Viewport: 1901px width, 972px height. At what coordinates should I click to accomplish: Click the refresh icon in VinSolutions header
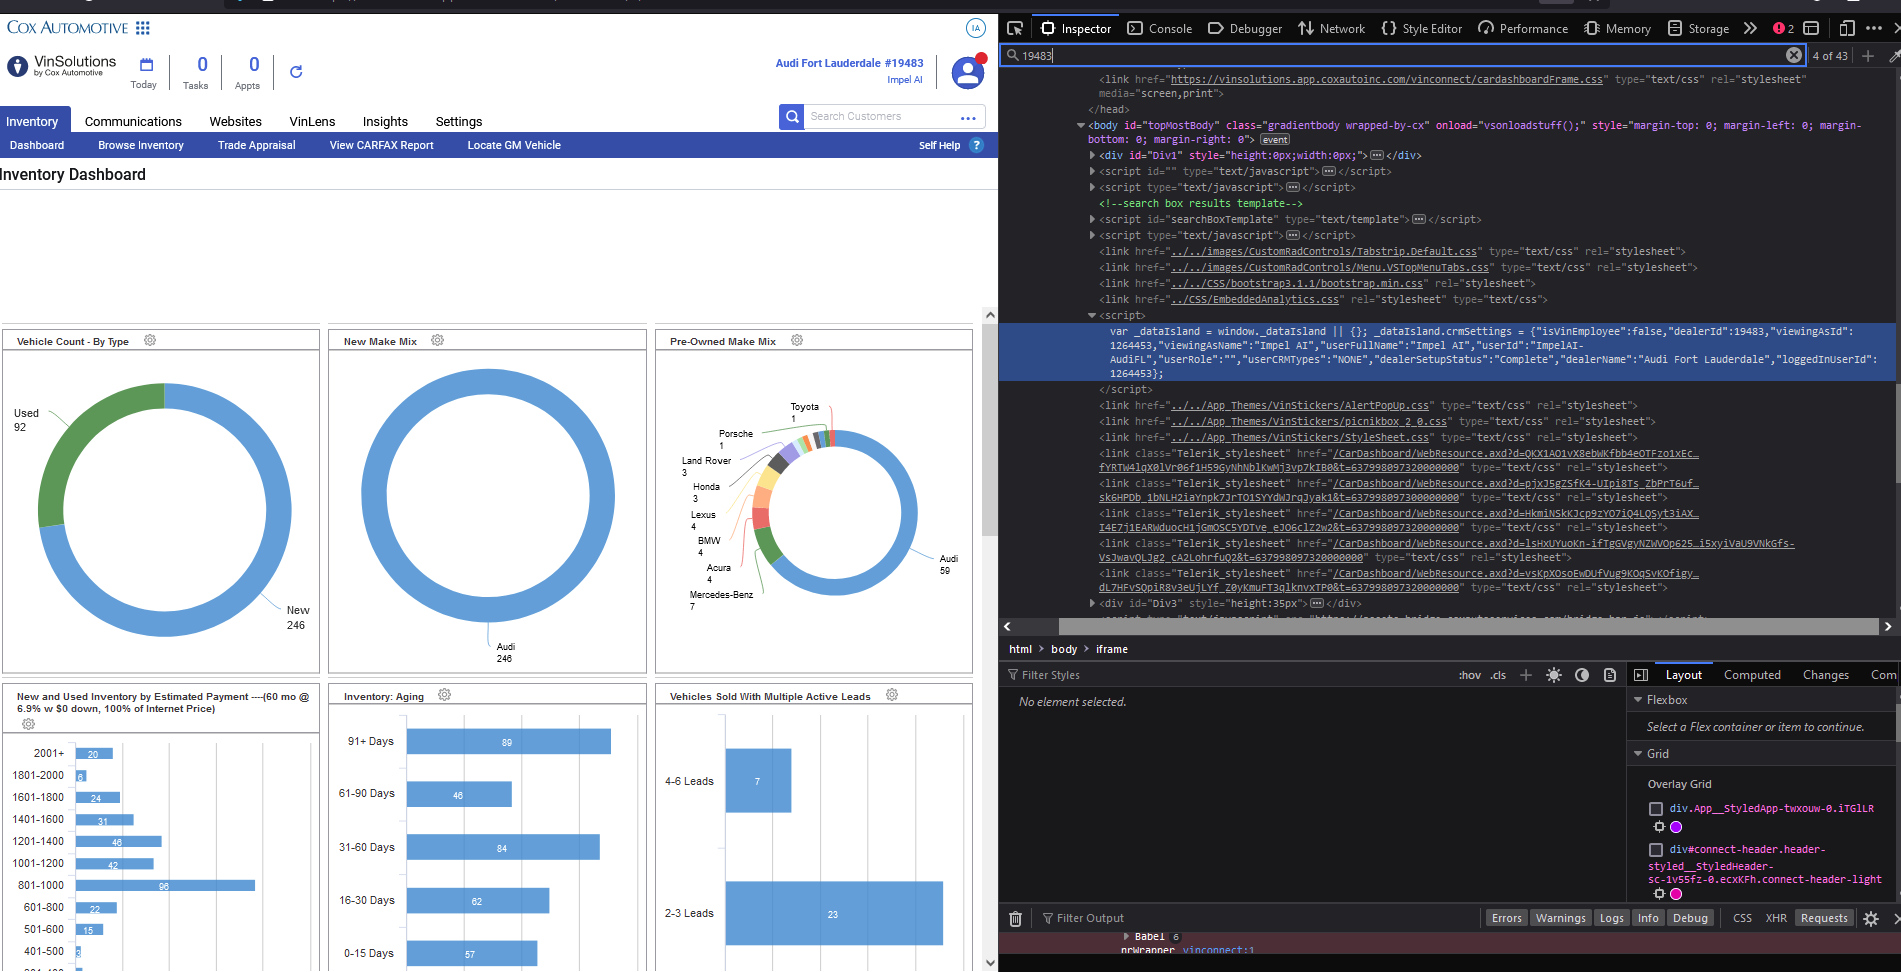coord(296,71)
